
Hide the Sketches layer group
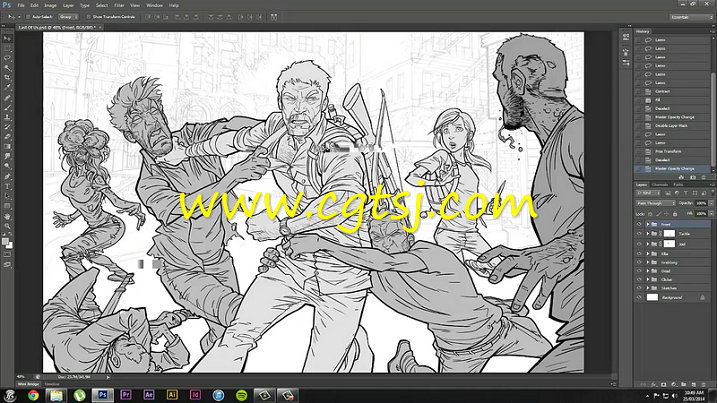click(x=639, y=288)
